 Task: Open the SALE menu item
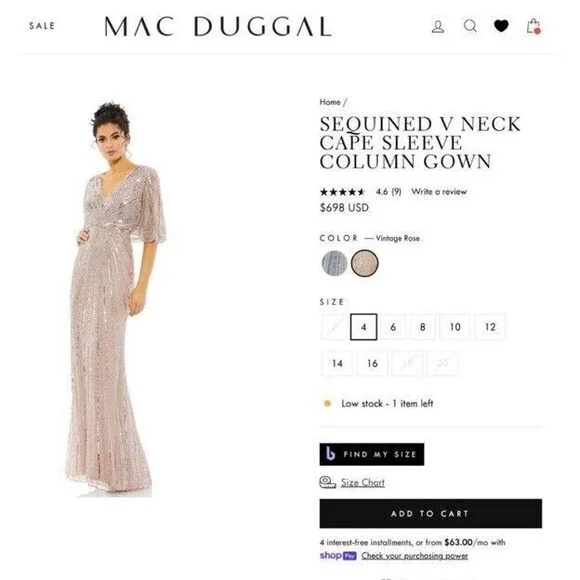pyautogui.click(x=42, y=26)
